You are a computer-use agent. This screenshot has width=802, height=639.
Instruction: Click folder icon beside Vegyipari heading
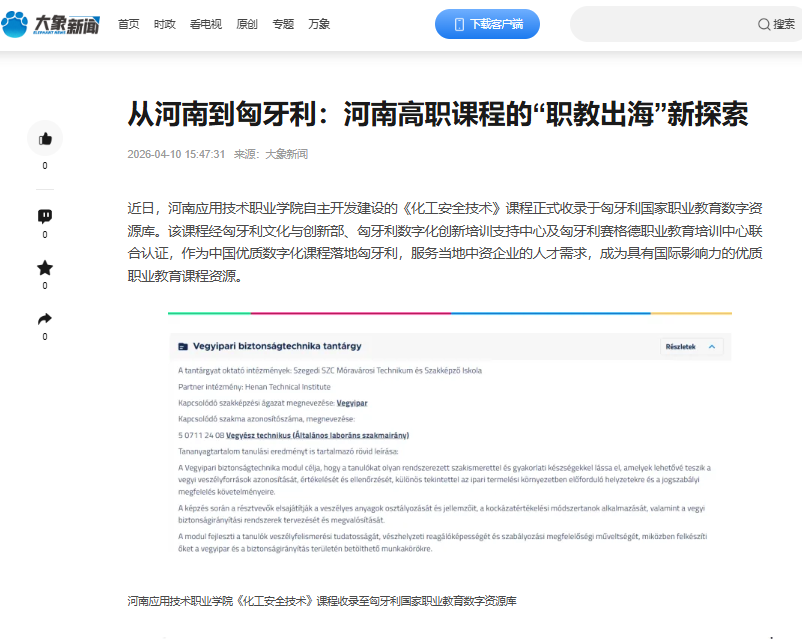pyautogui.click(x=182, y=347)
